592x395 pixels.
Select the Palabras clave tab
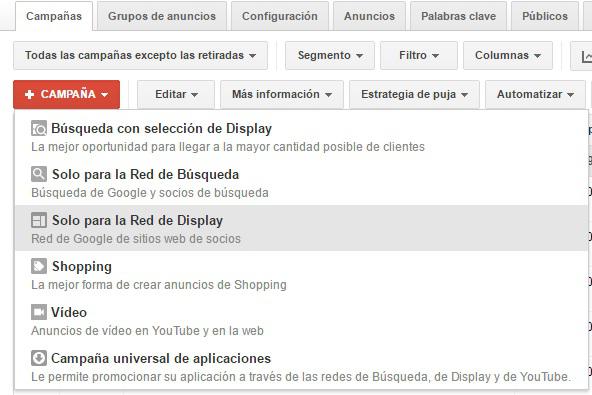tap(458, 16)
